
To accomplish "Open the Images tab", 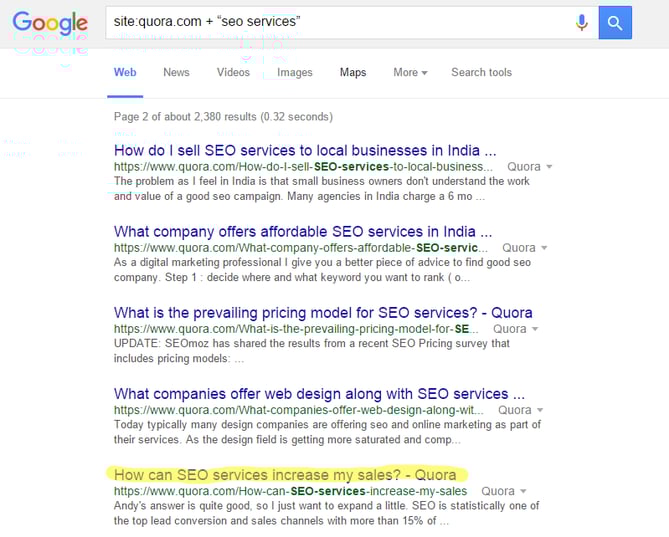I will [x=295, y=73].
